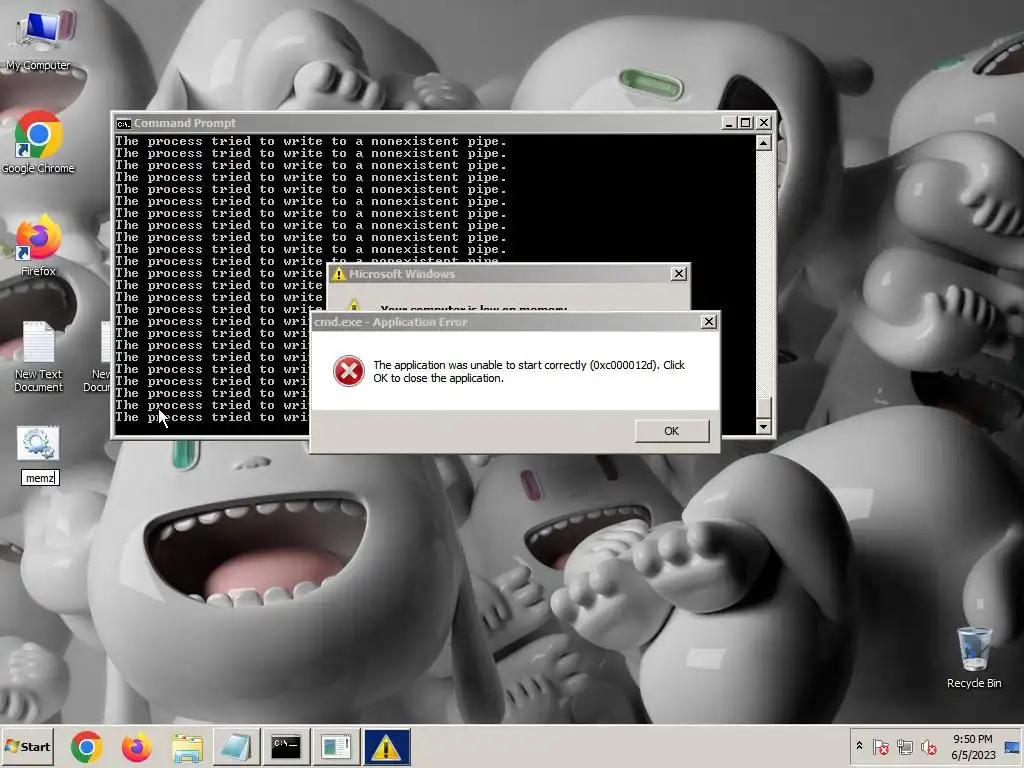The height and width of the screenshot is (768, 1024).
Task: Minimize the Command Prompt window
Action: click(x=729, y=123)
